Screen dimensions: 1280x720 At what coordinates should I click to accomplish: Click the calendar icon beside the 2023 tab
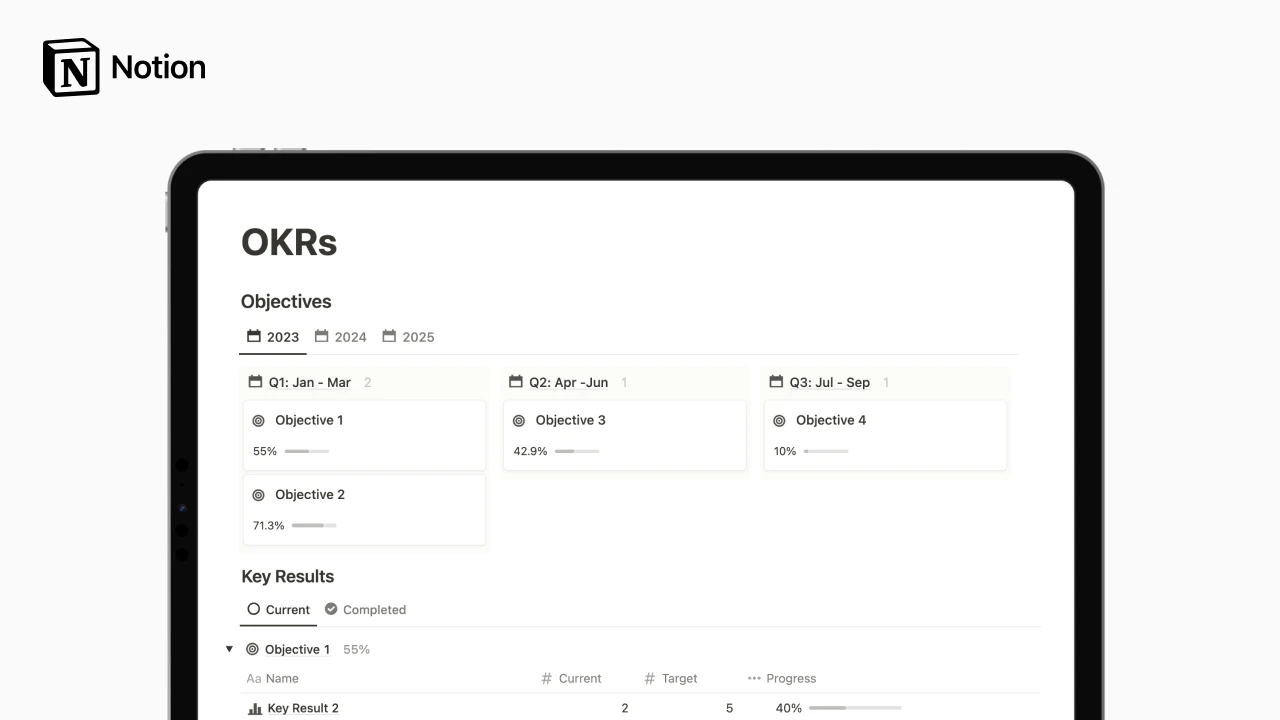(x=252, y=336)
